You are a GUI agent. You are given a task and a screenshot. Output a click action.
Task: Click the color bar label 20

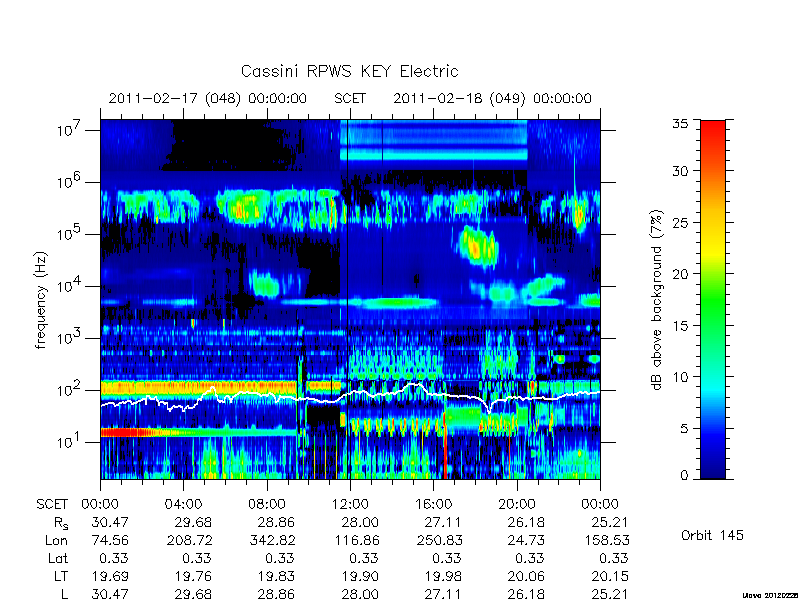click(x=680, y=274)
